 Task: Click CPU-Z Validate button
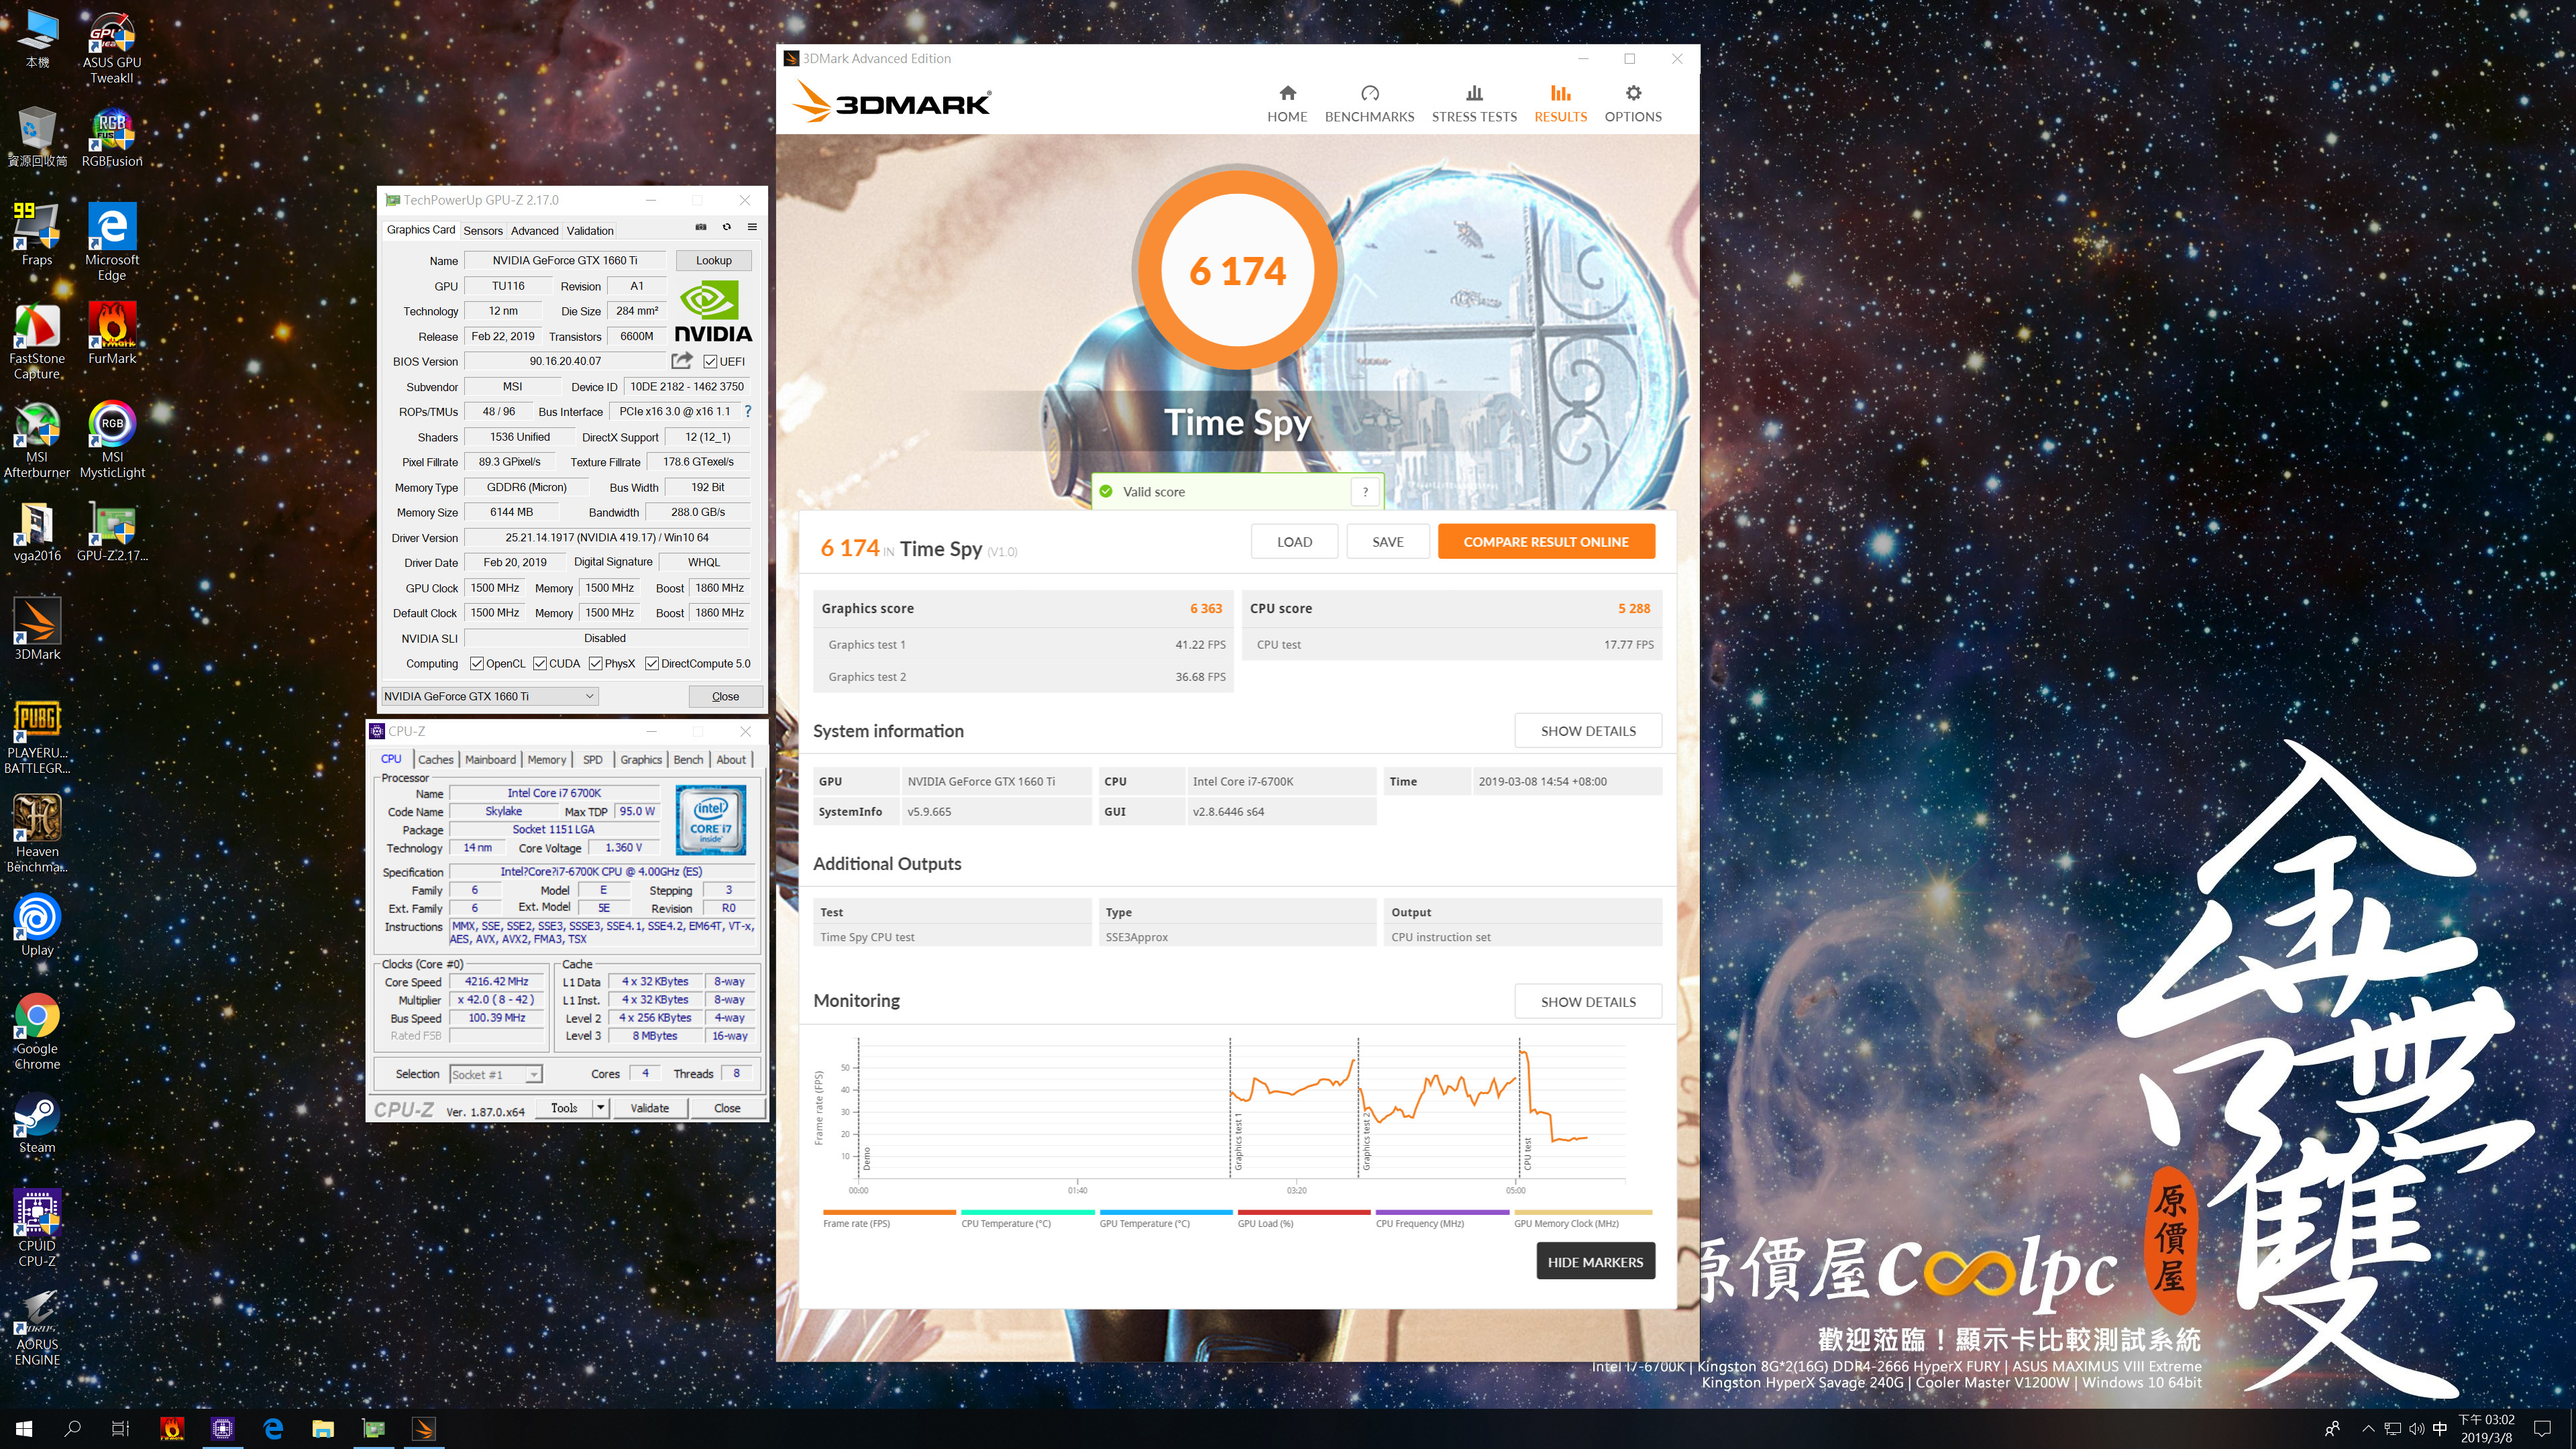click(650, 1107)
